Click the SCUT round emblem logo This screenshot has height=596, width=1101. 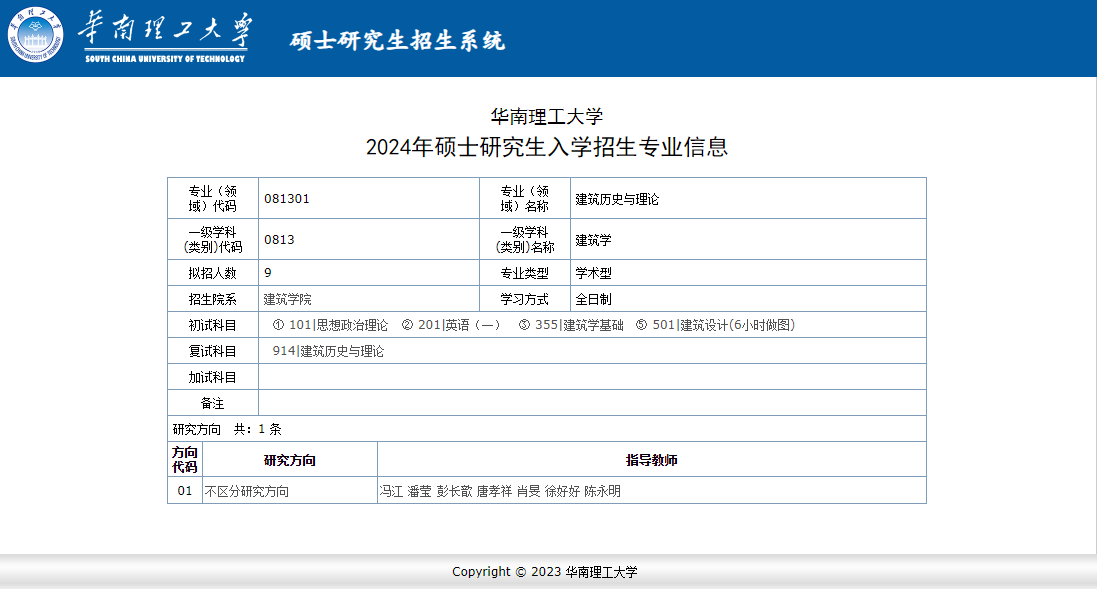point(35,35)
